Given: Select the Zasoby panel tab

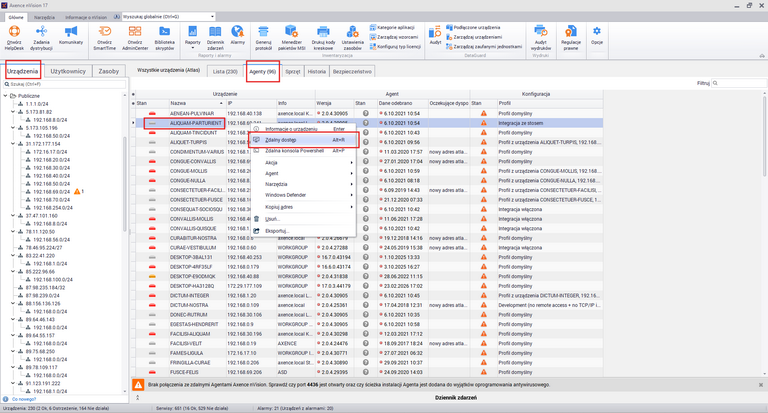Looking at the screenshot, I should click(x=109, y=71).
